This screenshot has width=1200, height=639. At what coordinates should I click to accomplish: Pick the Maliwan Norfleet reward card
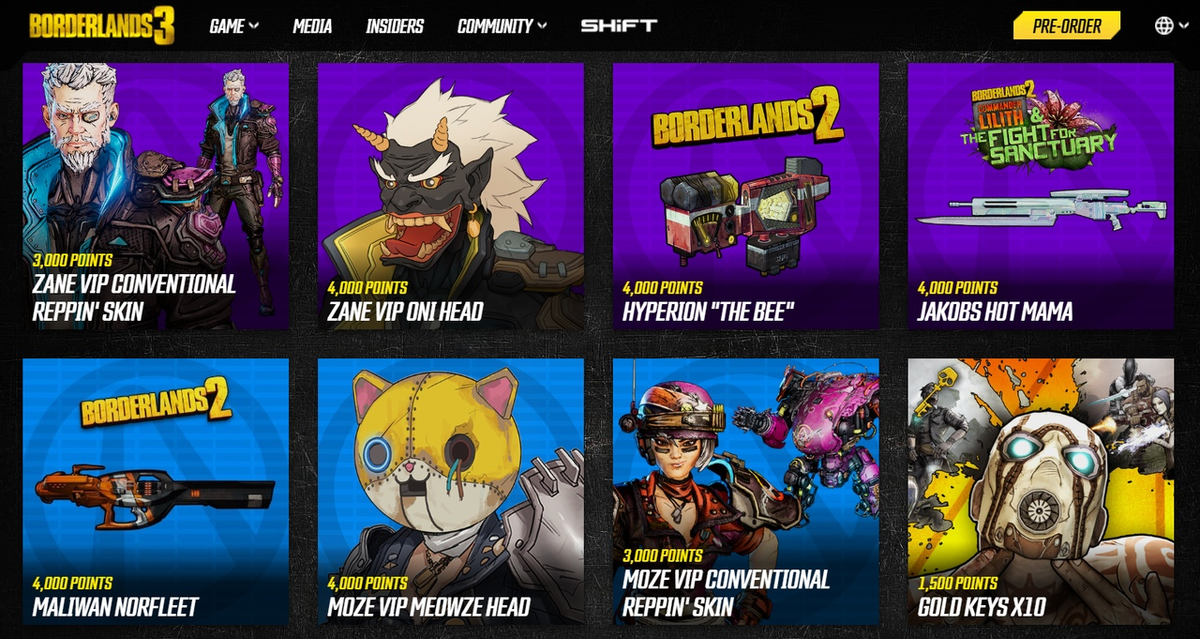click(x=156, y=492)
